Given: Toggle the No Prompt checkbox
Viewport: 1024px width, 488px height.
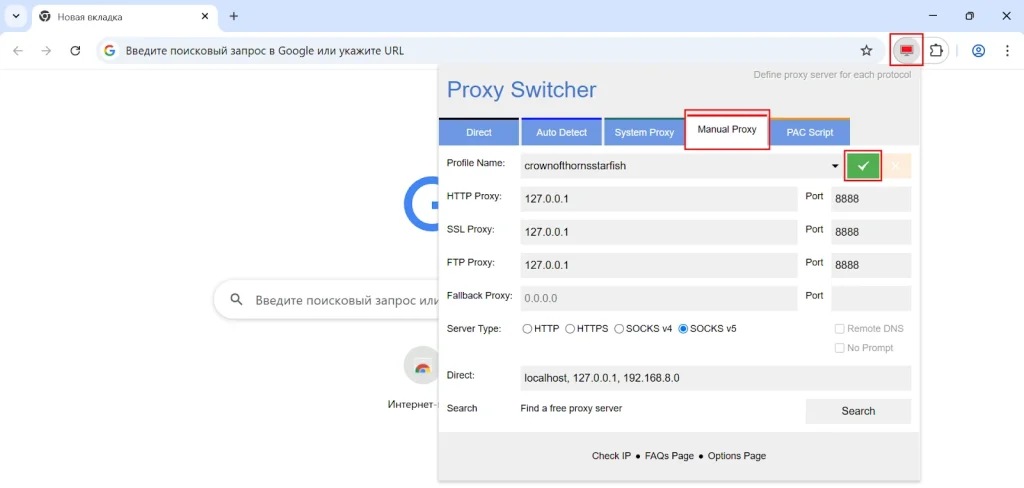Looking at the screenshot, I should (x=840, y=348).
